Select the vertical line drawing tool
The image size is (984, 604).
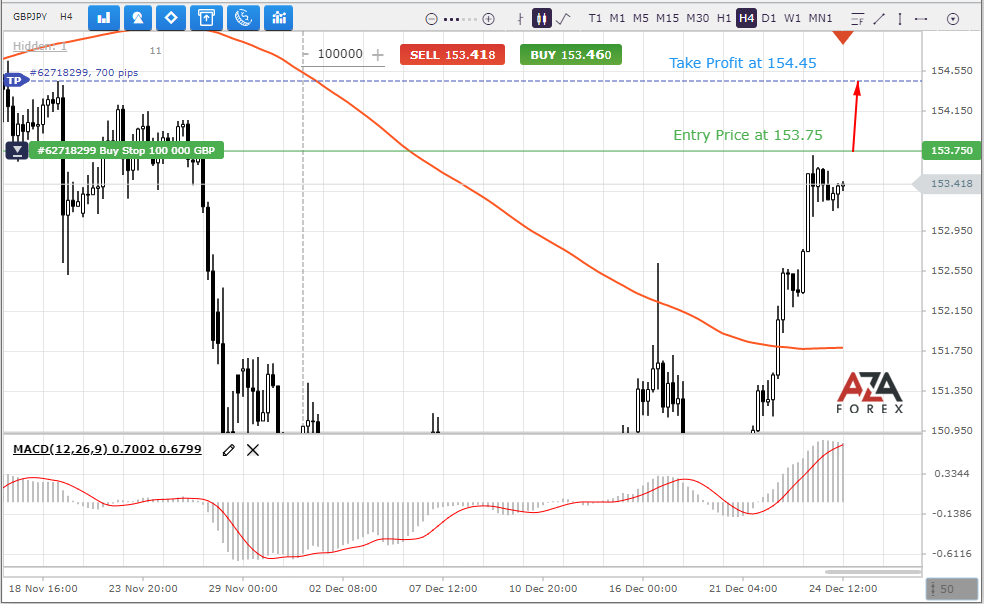(900, 19)
